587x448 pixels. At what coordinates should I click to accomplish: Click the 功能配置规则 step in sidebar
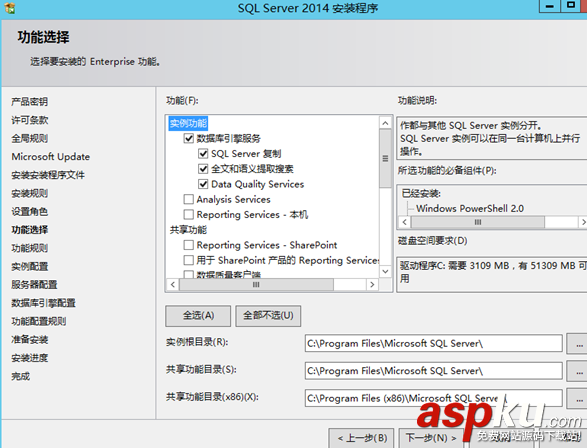(x=39, y=321)
